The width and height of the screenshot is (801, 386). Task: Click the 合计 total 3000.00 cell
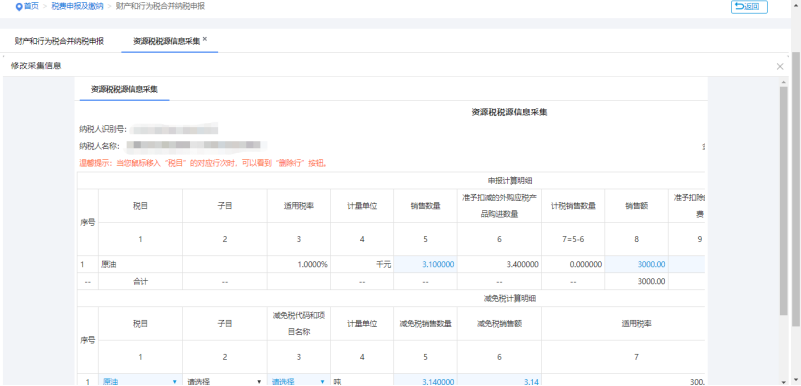637,281
